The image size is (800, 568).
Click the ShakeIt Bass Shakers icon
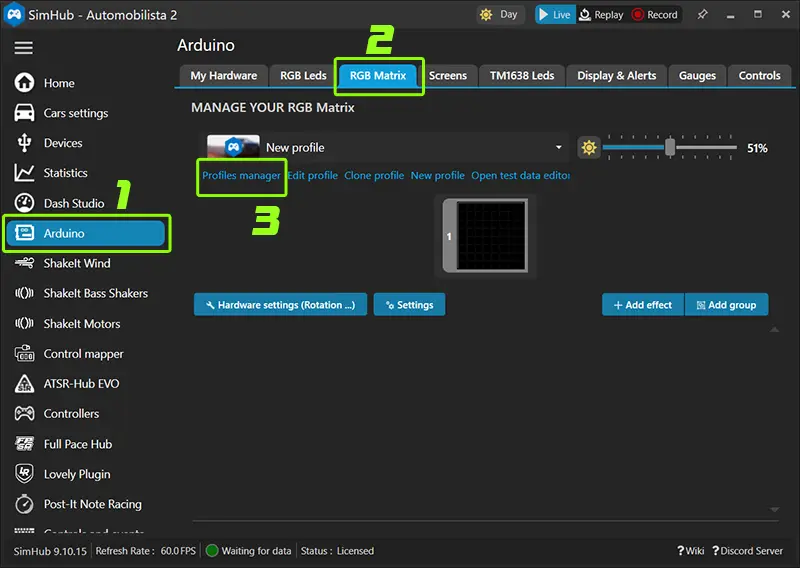[x=24, y=293]
